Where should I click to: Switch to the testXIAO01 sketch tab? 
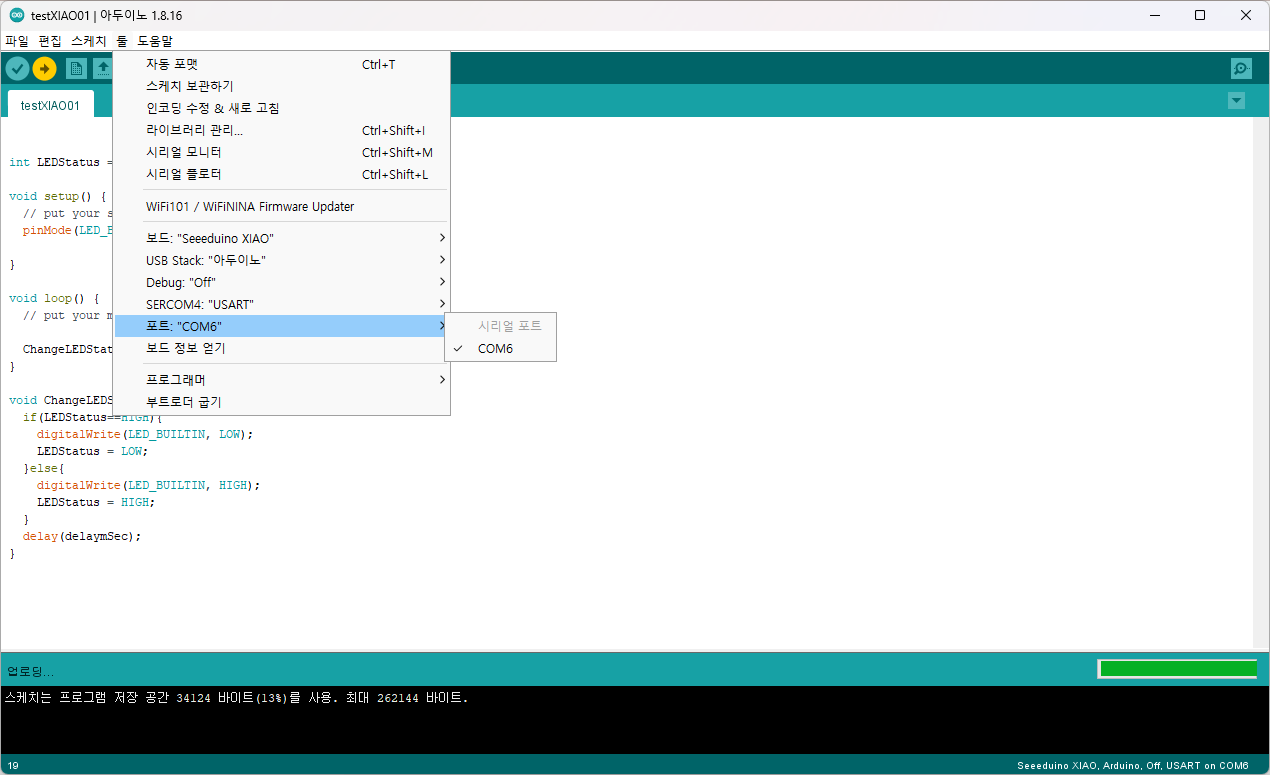(50, 104)
